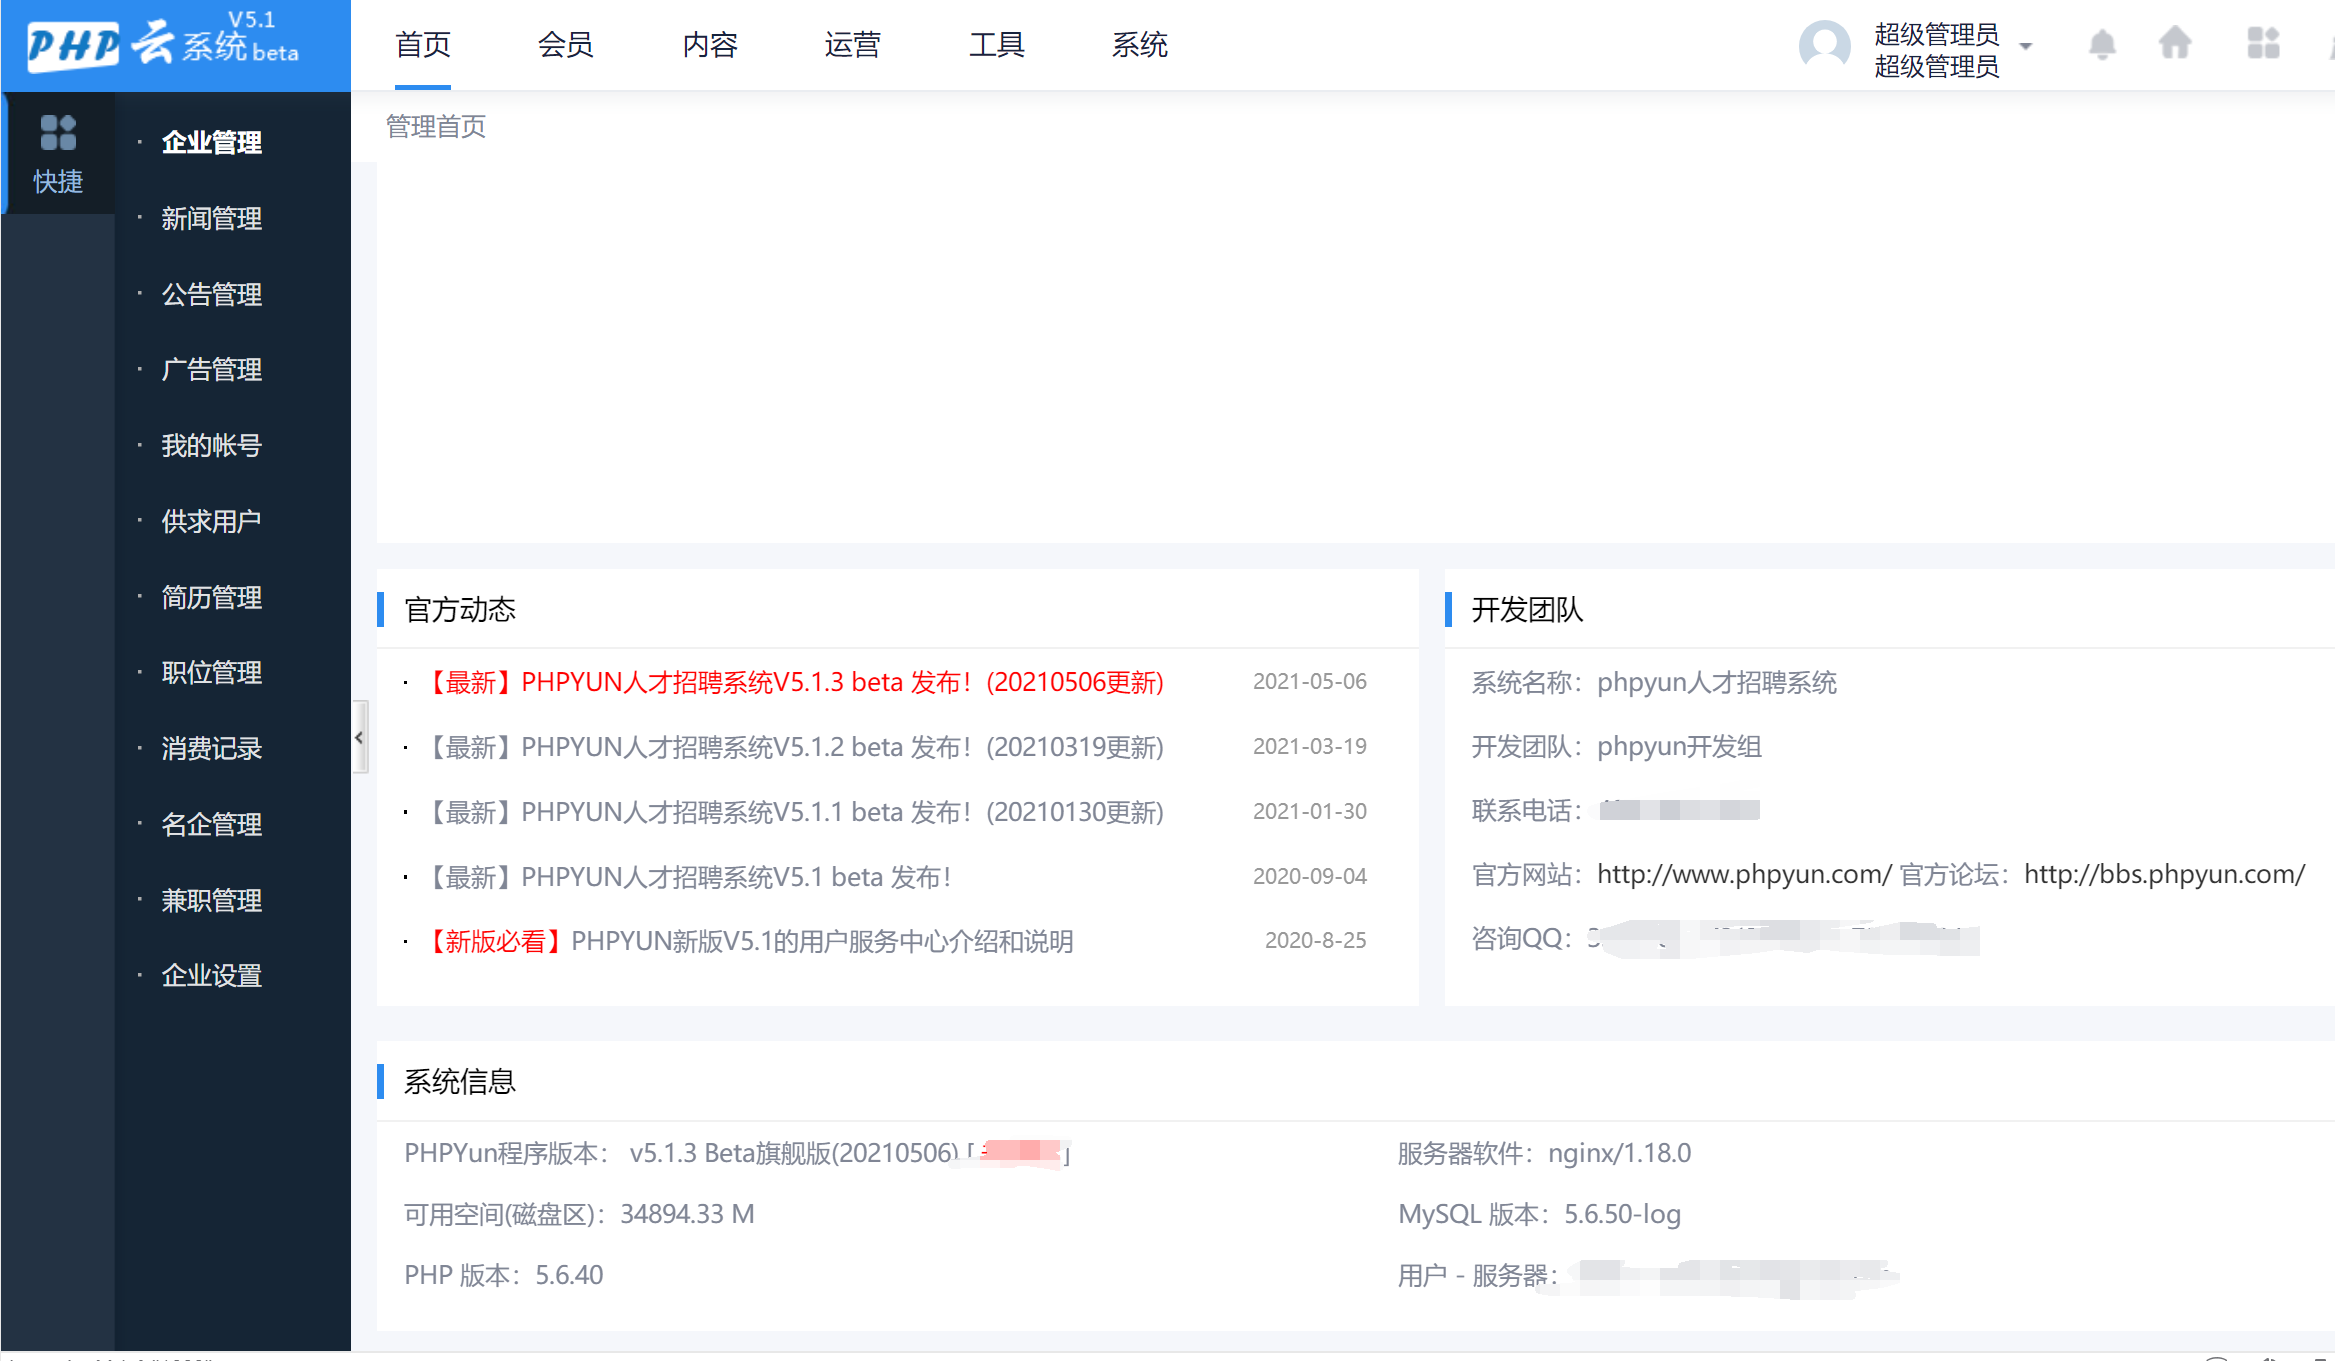Open the 新版必看 user service center article
2335x1361 pixels.
point(750,941)
